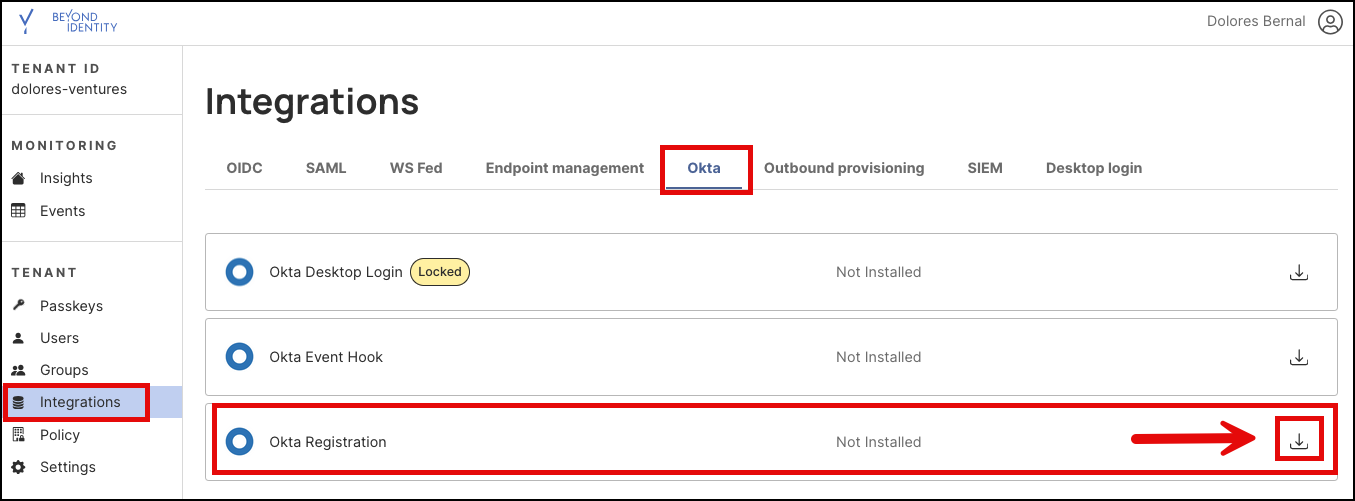The image size is (1355, 501).
Task: Open Insights in the sidebar
Action: click(x=66, y=178)
